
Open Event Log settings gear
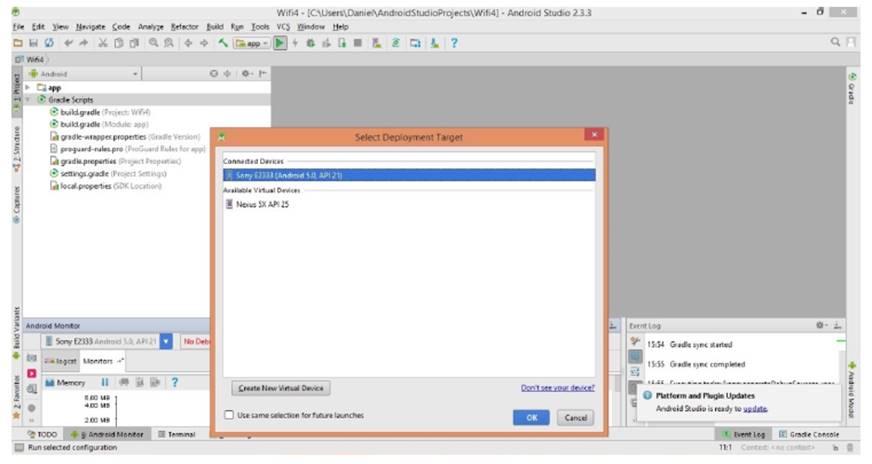822,325
